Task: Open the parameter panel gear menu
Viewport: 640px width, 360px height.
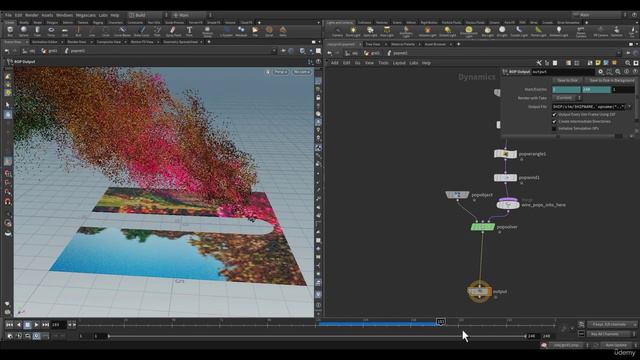Action: (x=600, y=72)
